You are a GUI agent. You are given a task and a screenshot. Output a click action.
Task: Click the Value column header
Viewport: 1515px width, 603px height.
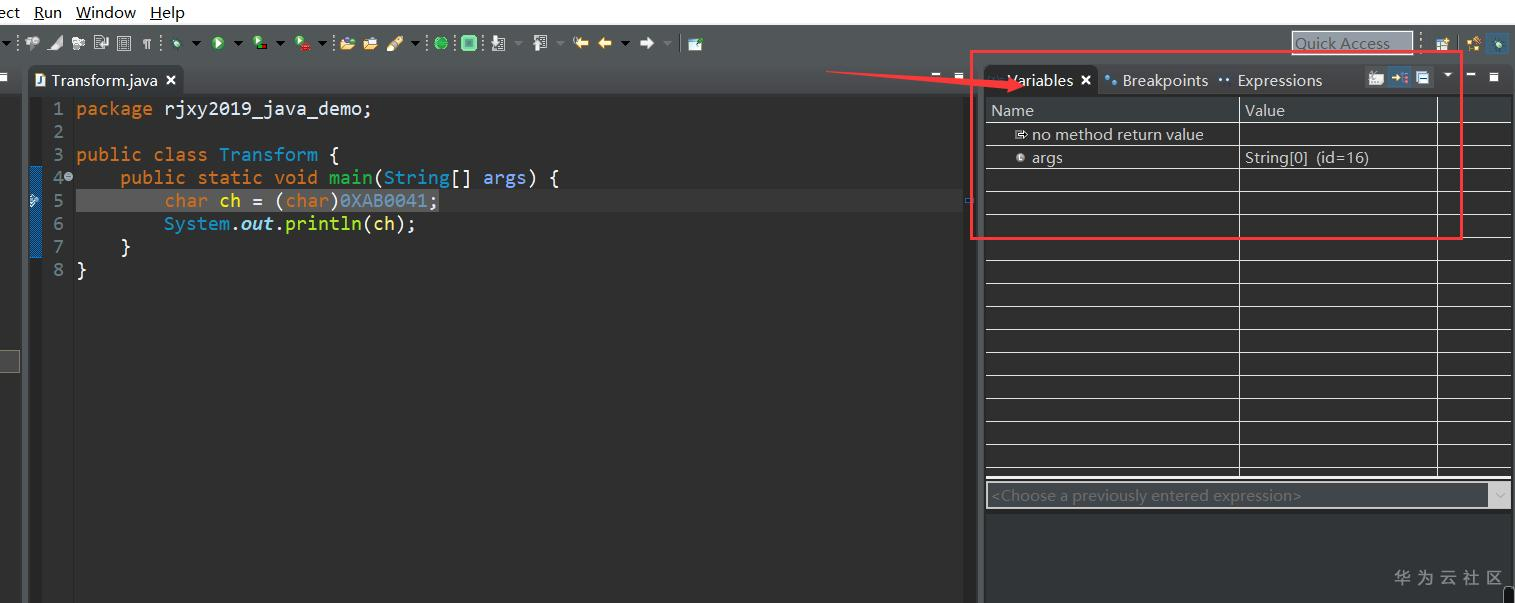pyautogui.click(x=1338, y=110)
